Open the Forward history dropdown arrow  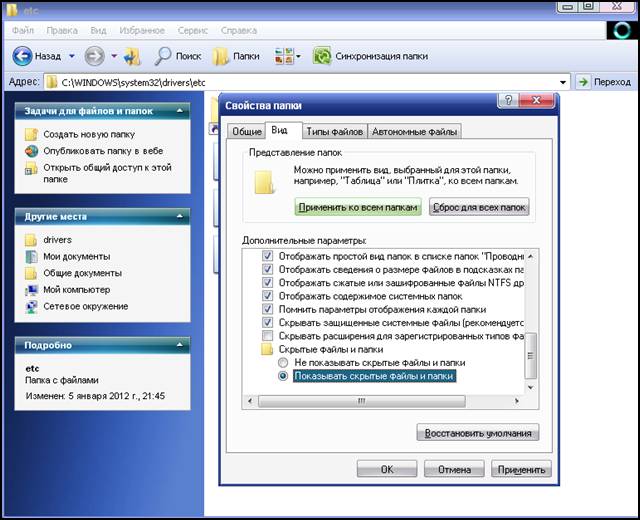tap(114, 56)
